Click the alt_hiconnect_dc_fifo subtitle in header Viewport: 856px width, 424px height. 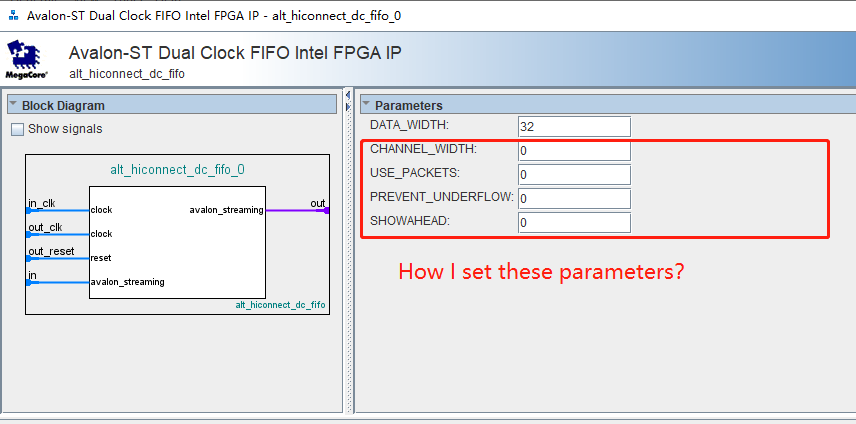(x=127, y=74)
